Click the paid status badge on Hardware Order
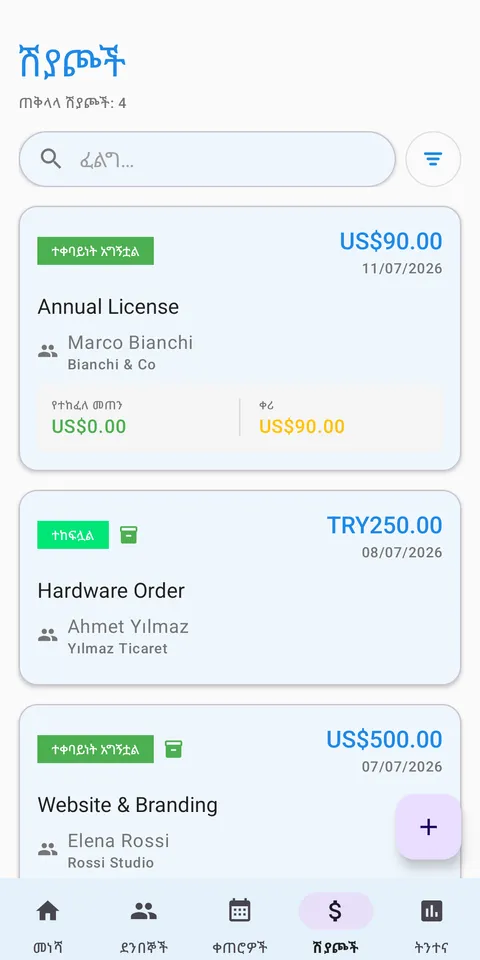Screen dimensions: 480x960 pyautogui.click(x=73, y=534)
